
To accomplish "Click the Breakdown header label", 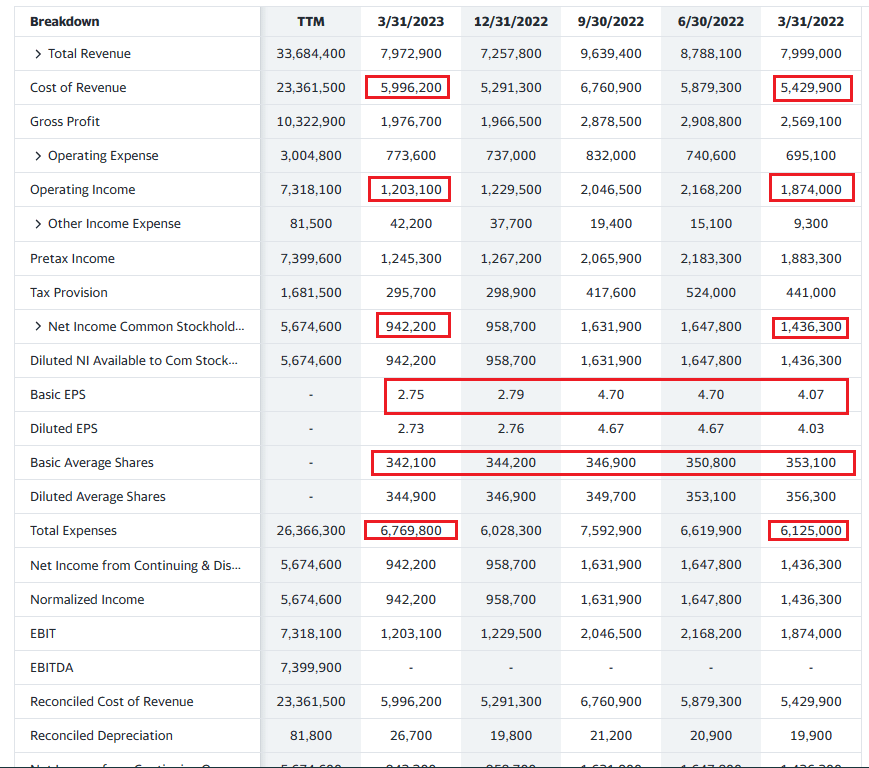I will pyautogui.click(x=65, y=21).
